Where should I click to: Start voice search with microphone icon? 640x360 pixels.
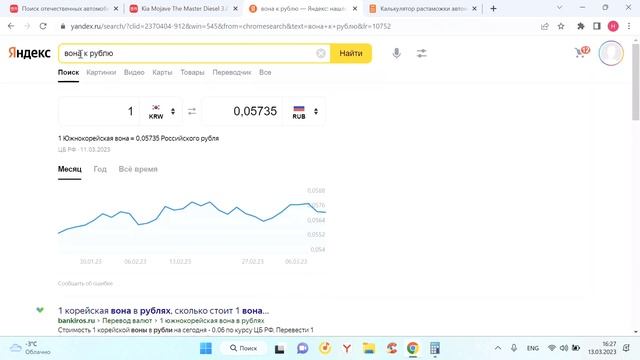click(x=396, y=53)
